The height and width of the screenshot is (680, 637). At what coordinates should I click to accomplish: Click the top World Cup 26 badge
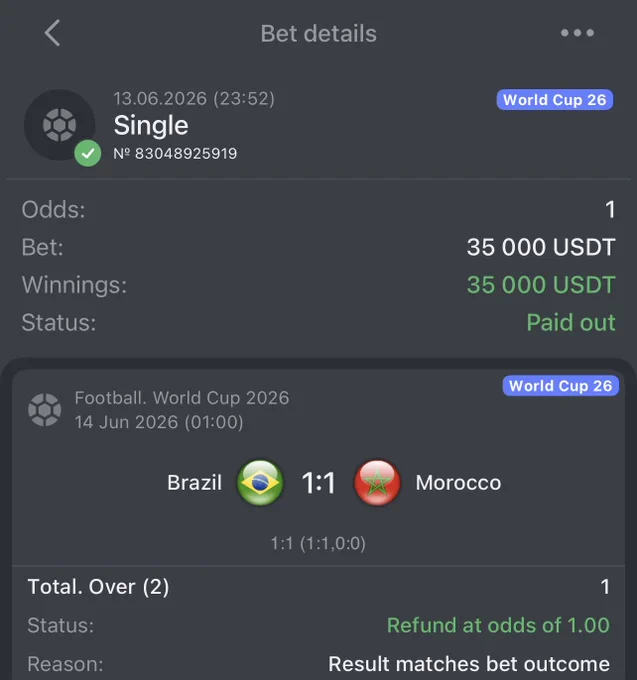pos(555,100)
